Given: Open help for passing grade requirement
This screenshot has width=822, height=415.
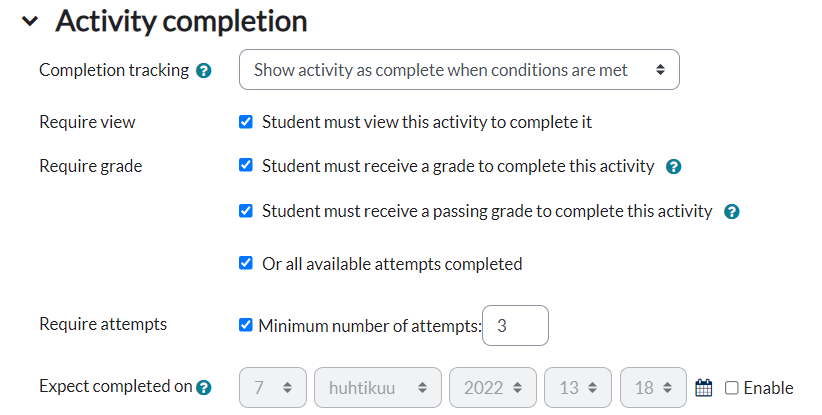Looking at the screenshot, I should [x=731, y=212].
